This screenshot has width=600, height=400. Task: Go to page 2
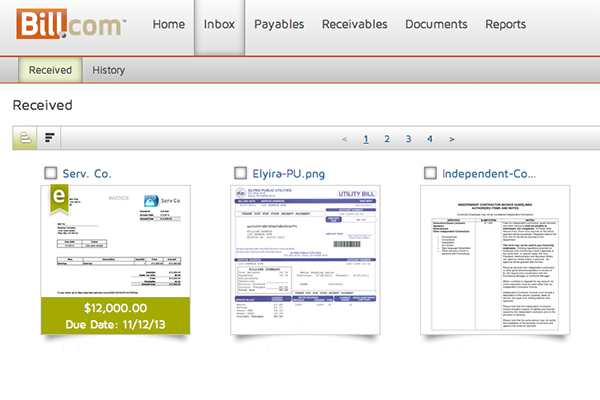pos(387,139)
